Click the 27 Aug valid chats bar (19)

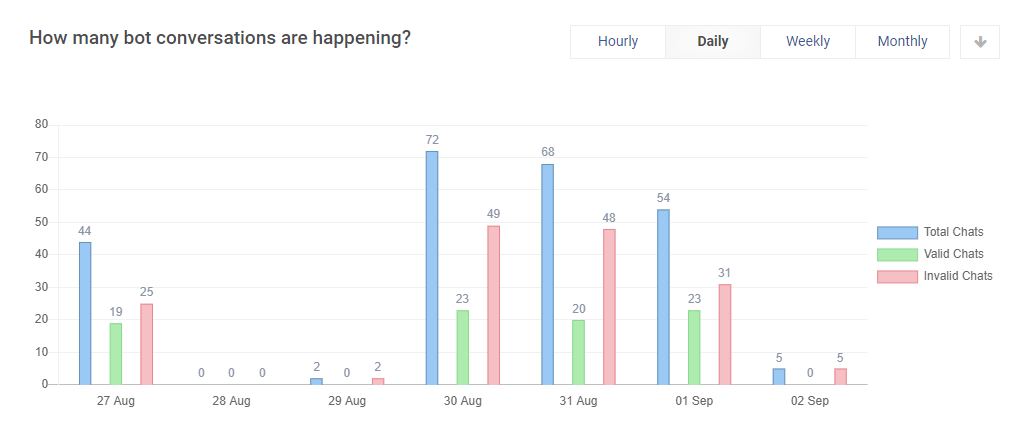(x=116, y=353)
